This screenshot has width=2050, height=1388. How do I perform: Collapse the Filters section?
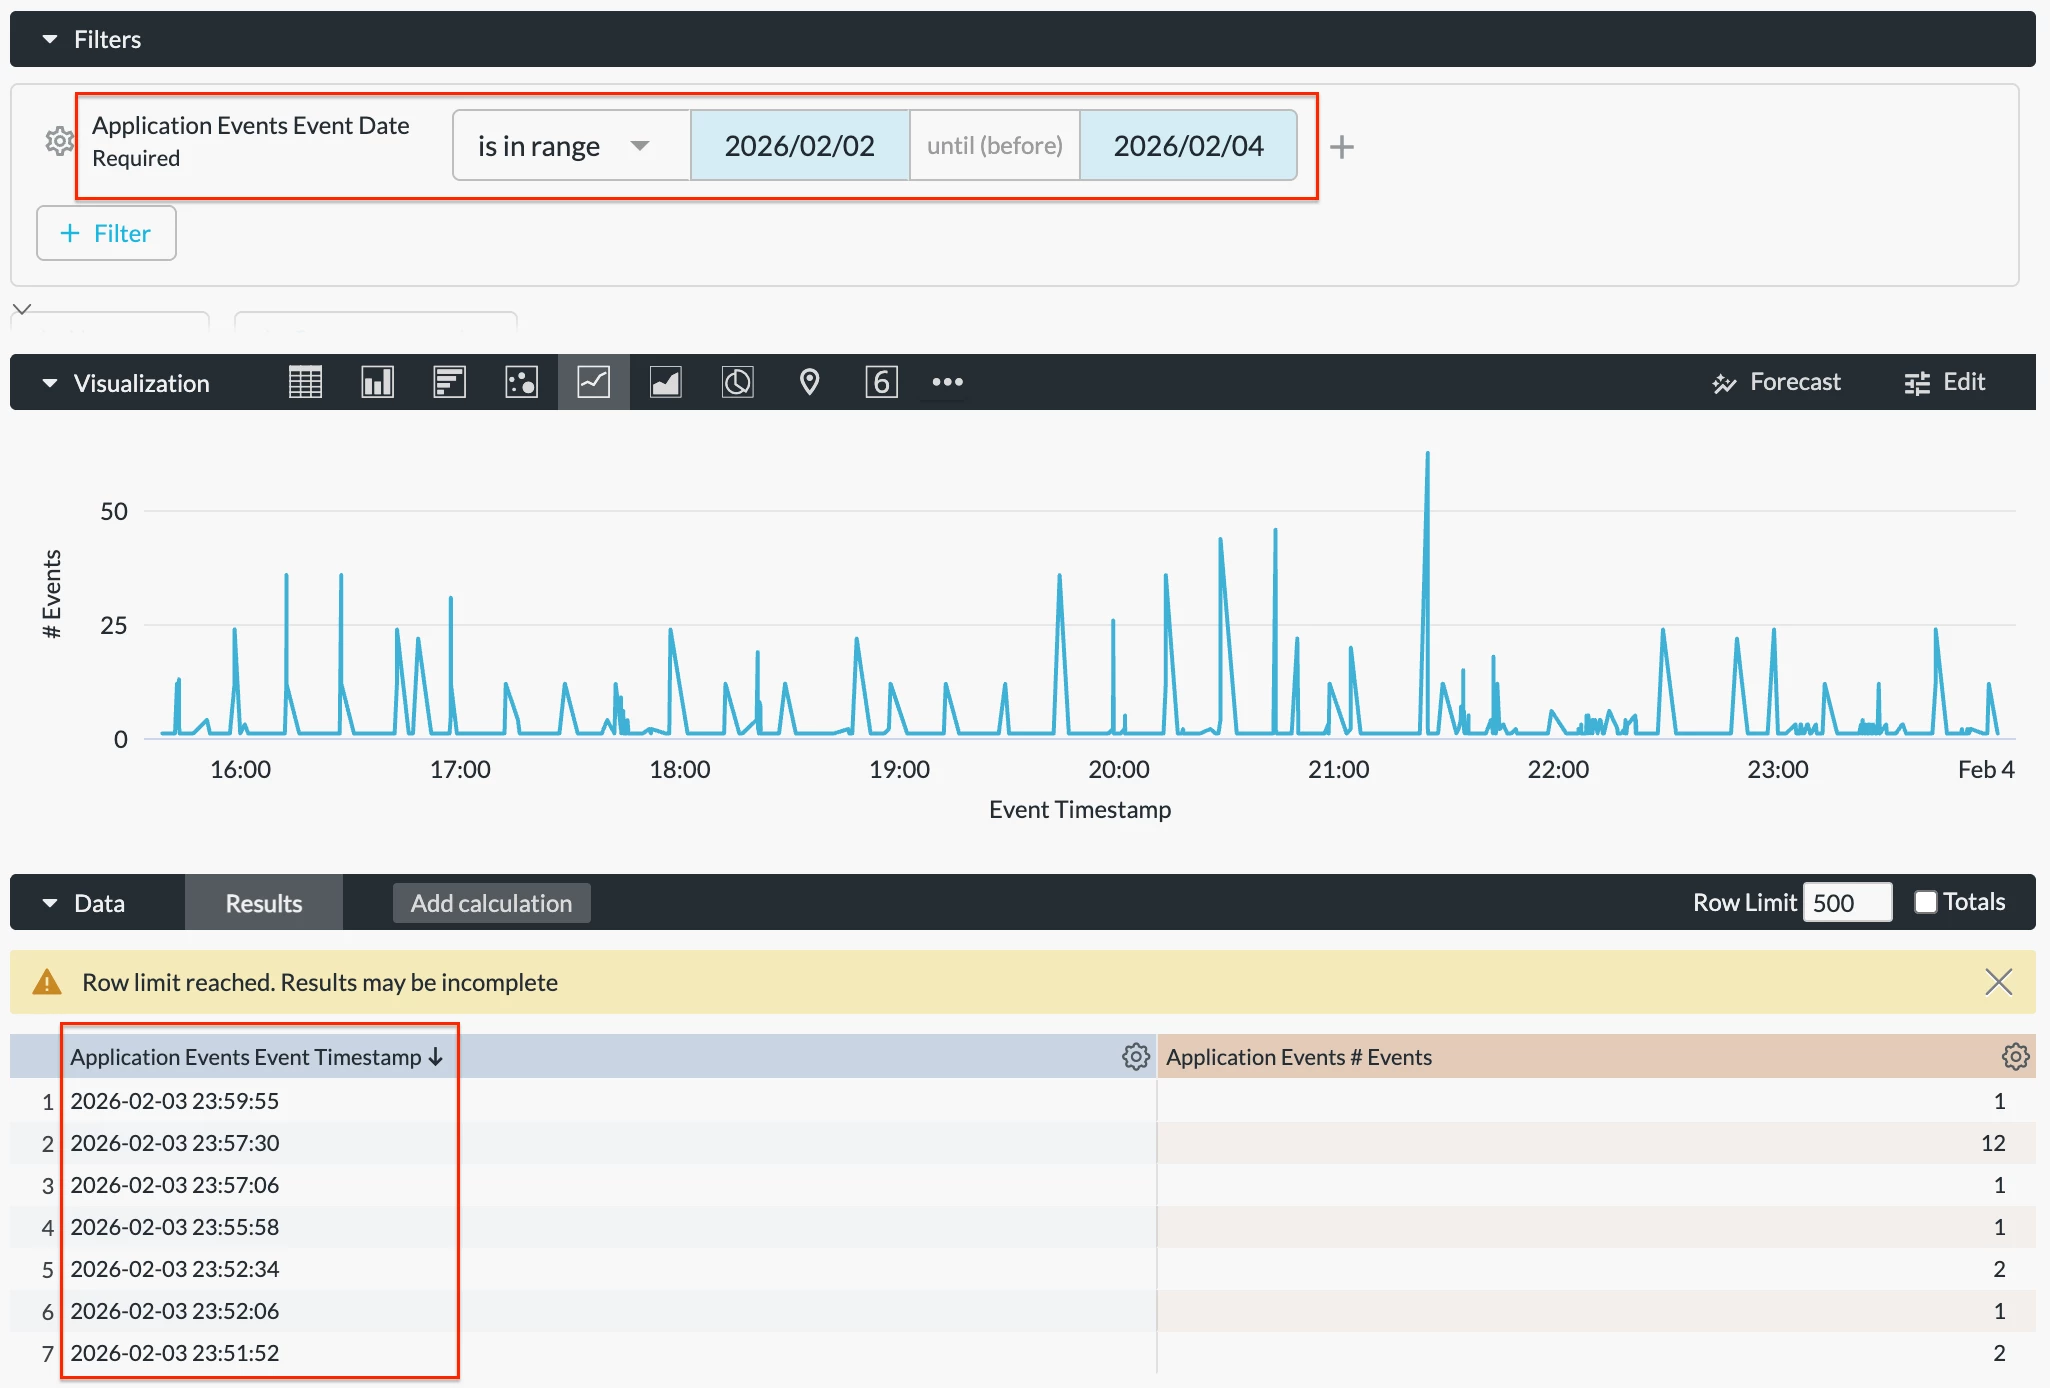(50, 40)
